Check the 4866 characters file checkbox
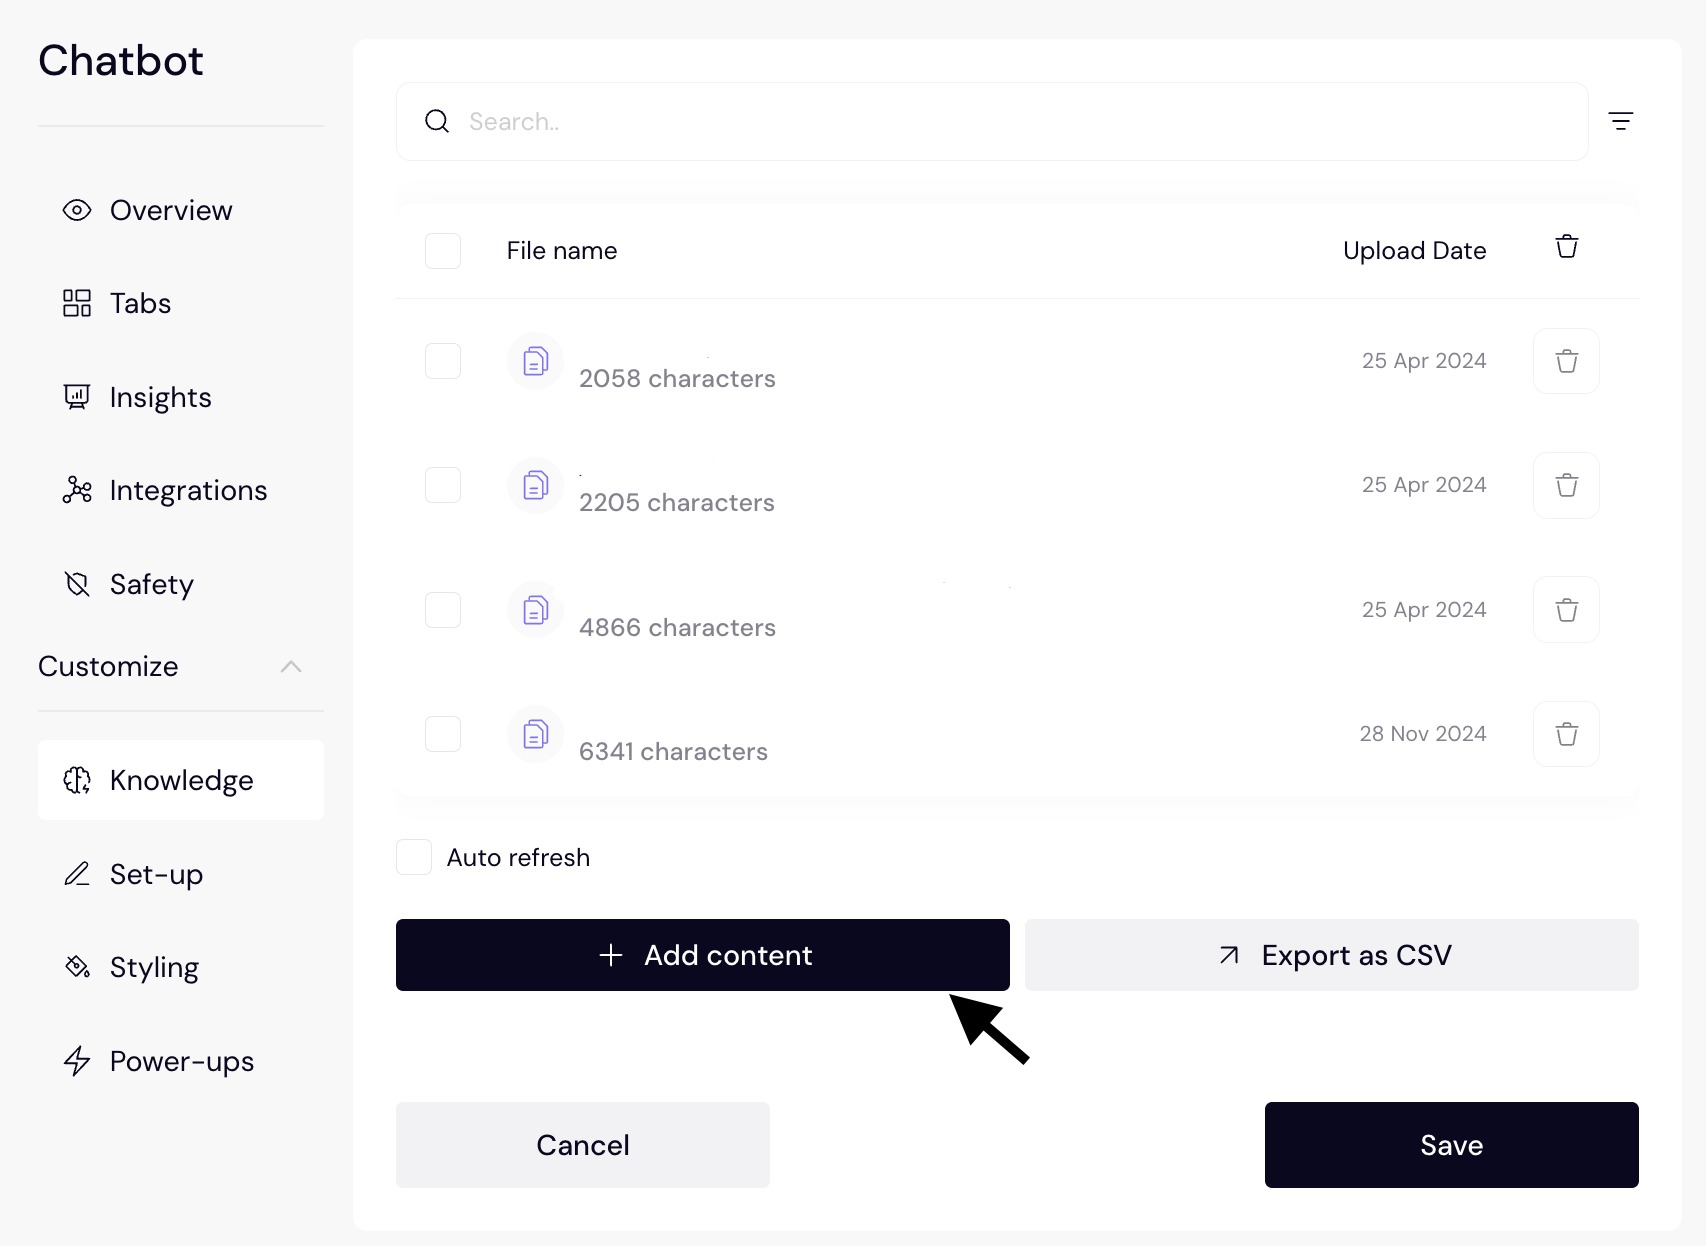Image resolution: width=1706 pixels, height=1246 pixels. point(443,610)
